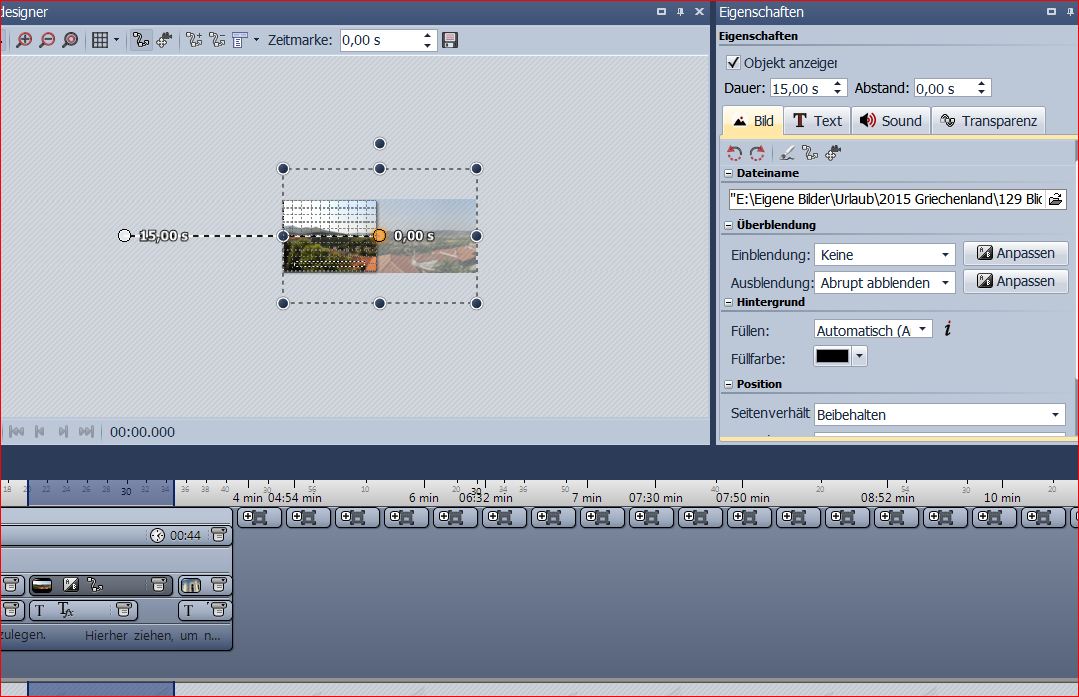This screenshot has width=1079, height=697.
Task: Toggle motion path editing mode in toolbar
Action: point(141,40)
